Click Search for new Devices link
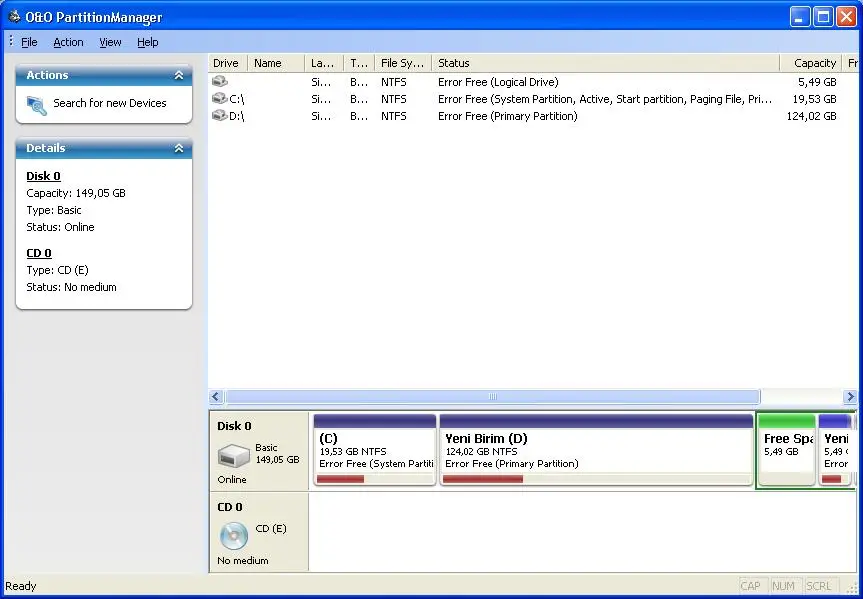Viewport: 863px width, 599px height. (110, 103)
